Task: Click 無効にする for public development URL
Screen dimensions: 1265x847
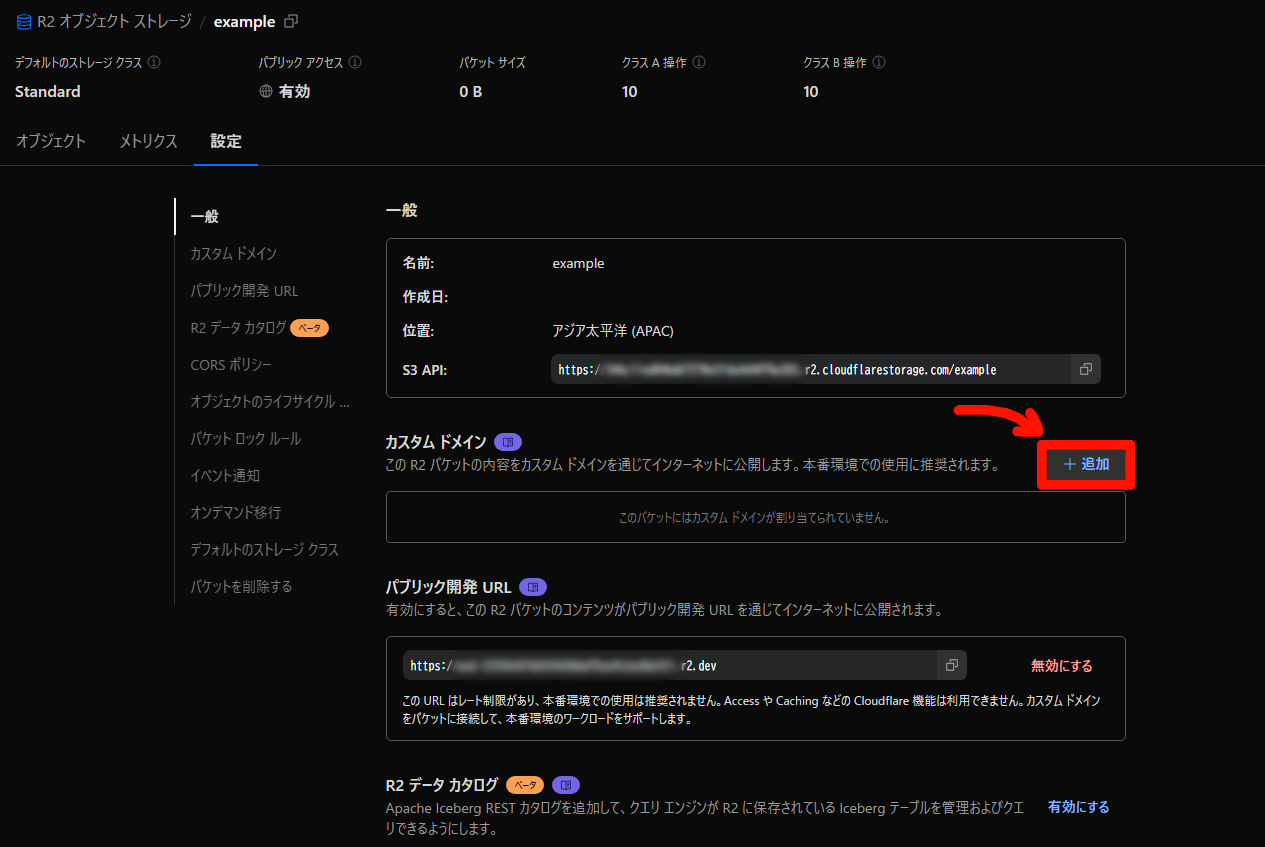Action: pyautogui.click(x=1062, y=665)
